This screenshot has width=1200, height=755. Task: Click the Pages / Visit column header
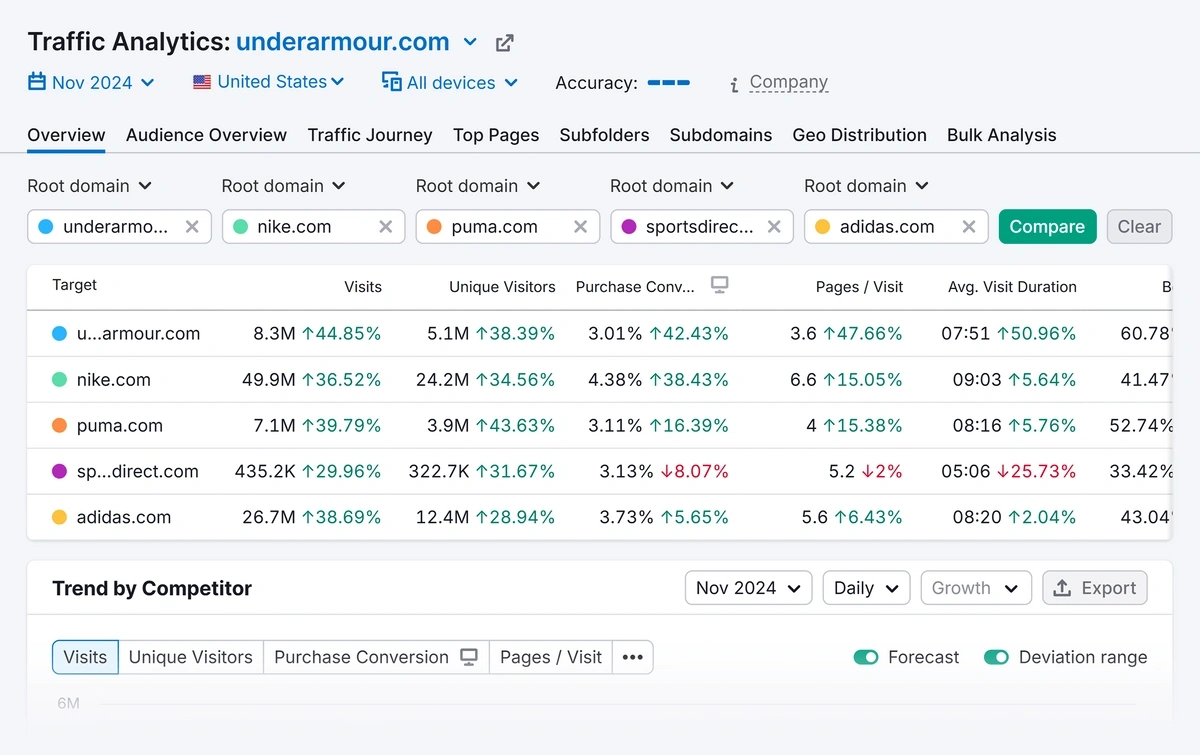click(x=859, y=287)
